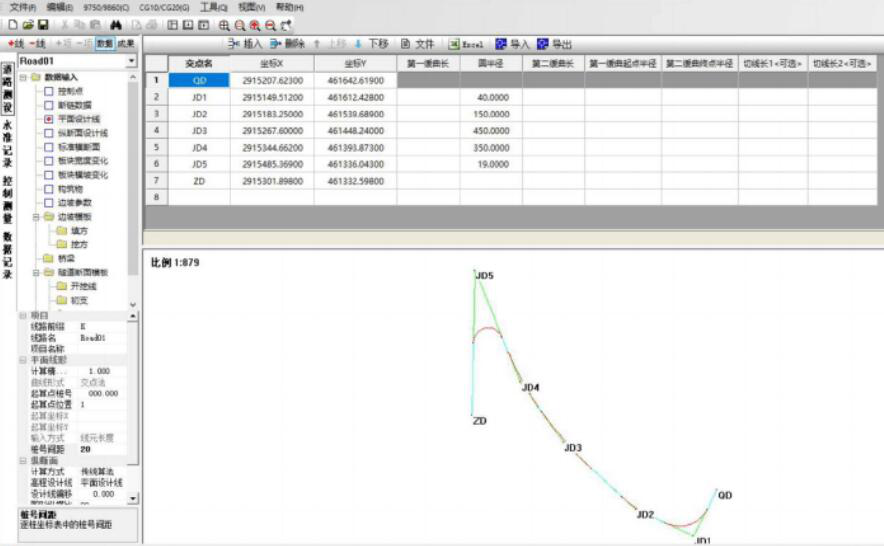Open the 文件 menu
This screenshot has width=884, height=546.
tap(23, 7)
